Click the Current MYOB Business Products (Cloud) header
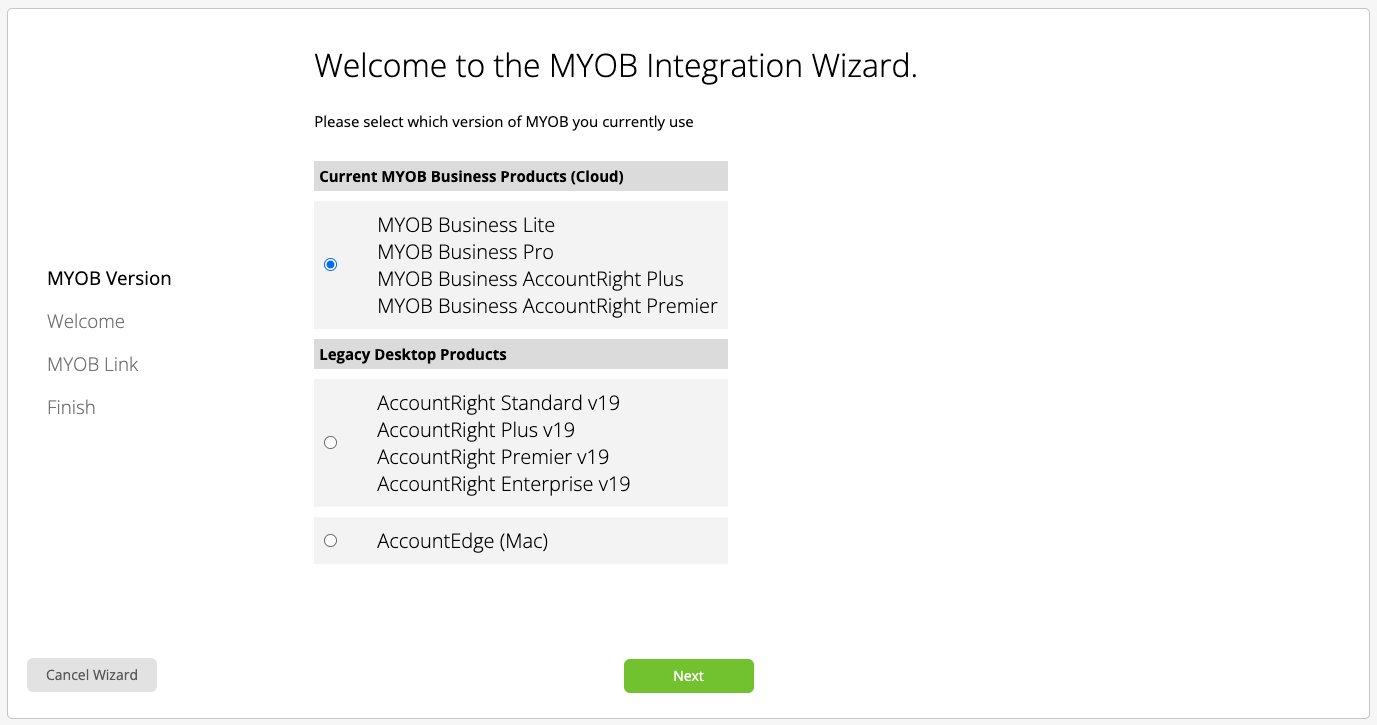 coord(471,176)
